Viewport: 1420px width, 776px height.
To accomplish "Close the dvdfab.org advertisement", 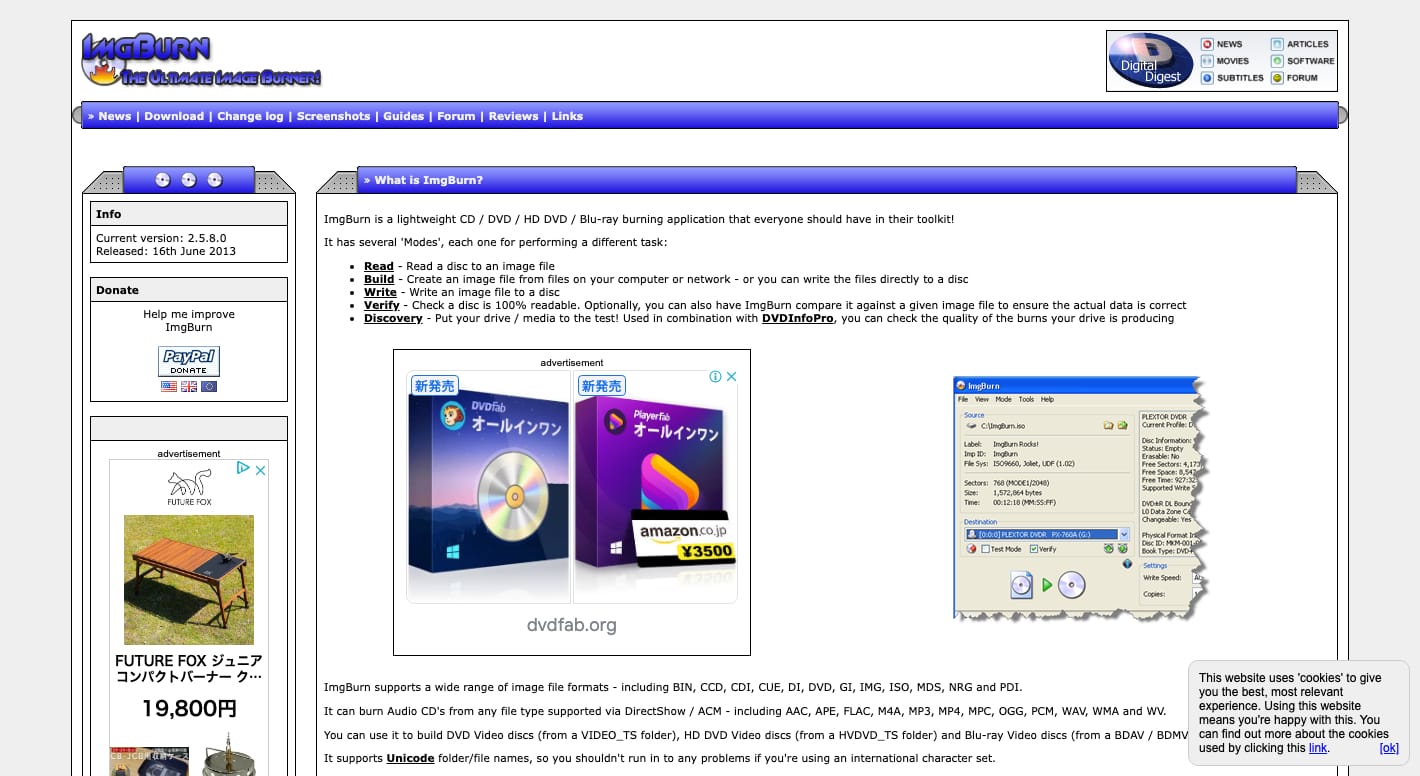I will tap(731, 377).
